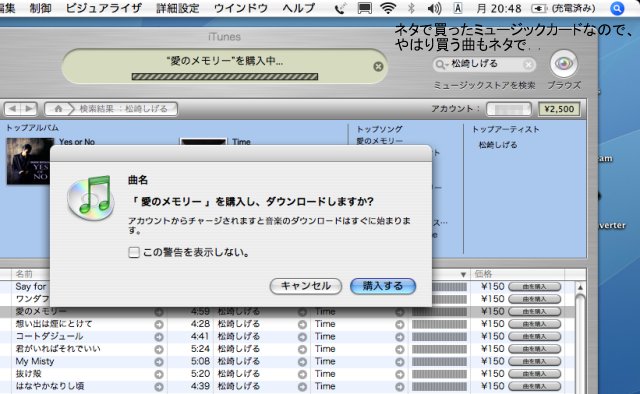Open the 制御 menu
Screen dimensions: 640x394
(x=40, y=8)
